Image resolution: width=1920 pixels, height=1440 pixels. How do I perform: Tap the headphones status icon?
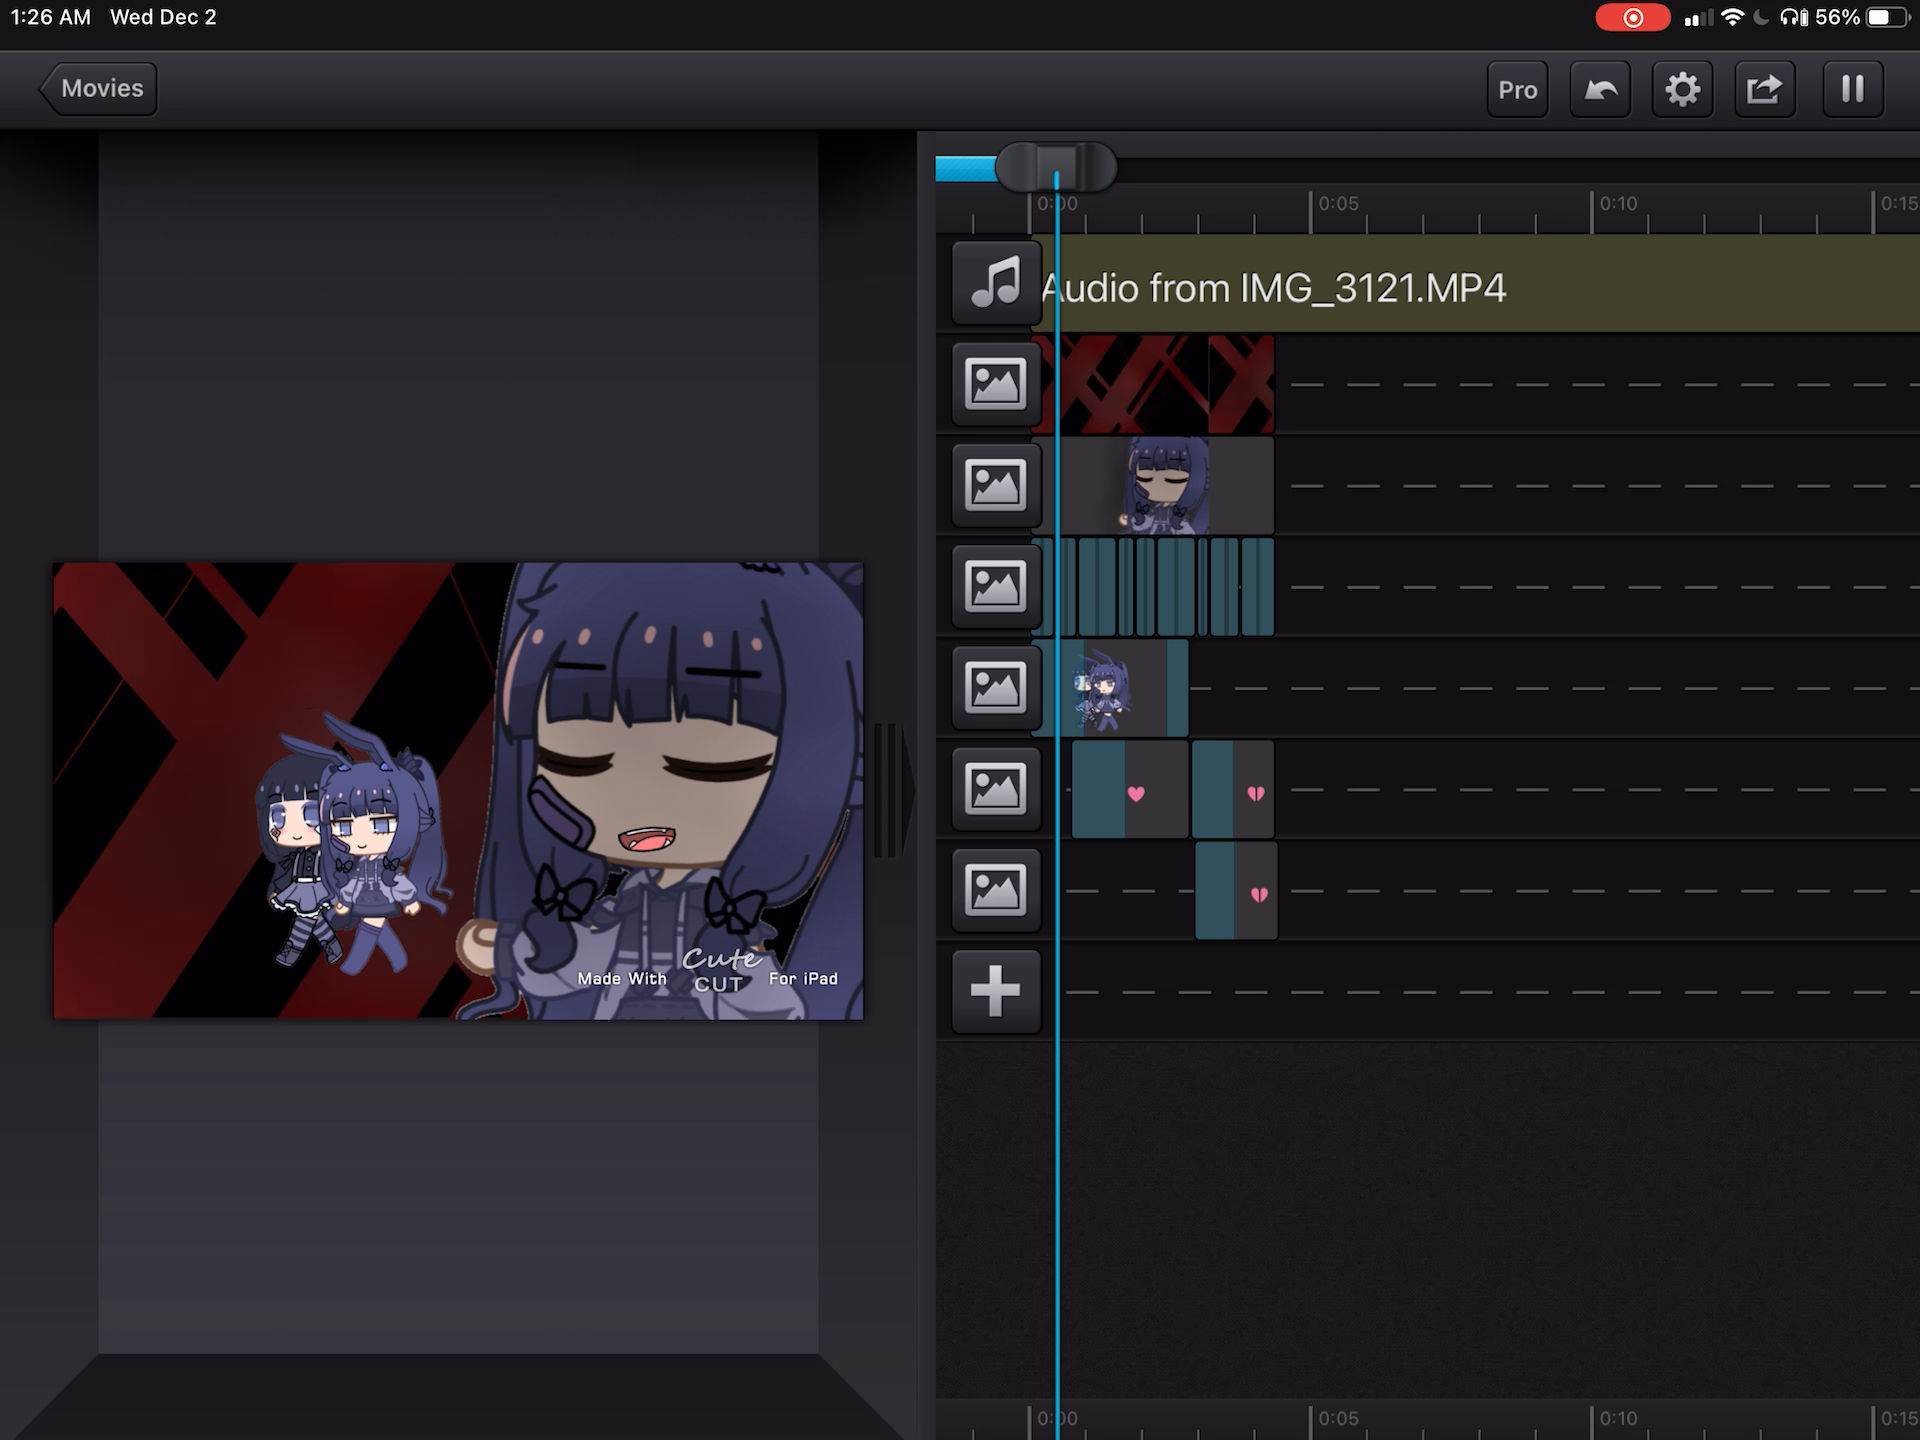click(x=1794, y=18)
